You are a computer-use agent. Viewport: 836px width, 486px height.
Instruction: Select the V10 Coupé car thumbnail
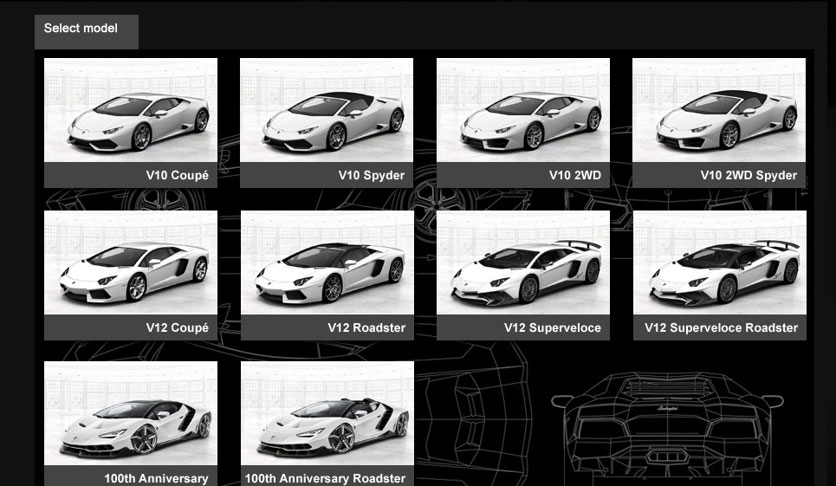coord(131,110)
